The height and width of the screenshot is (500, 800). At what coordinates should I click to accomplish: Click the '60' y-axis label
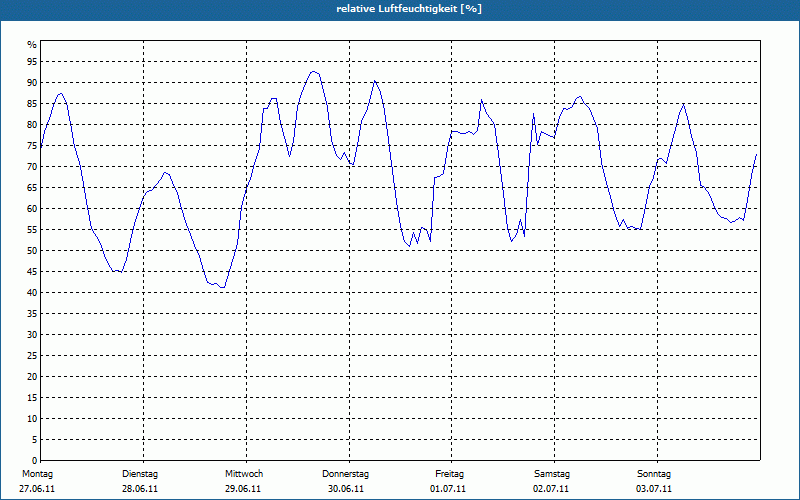pos(32,209)
